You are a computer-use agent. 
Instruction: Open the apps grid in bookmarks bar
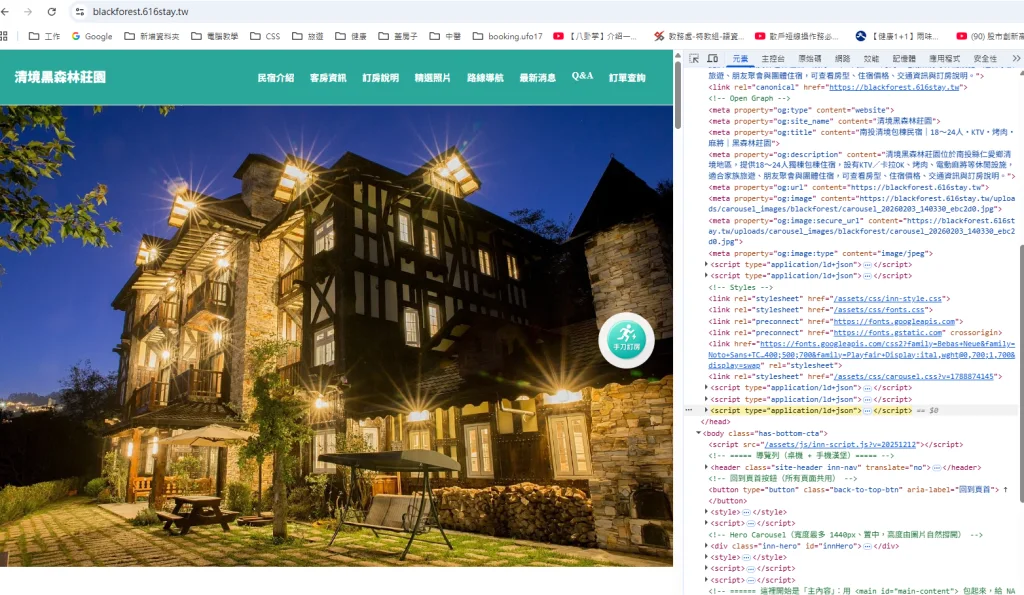click(4, 37)
